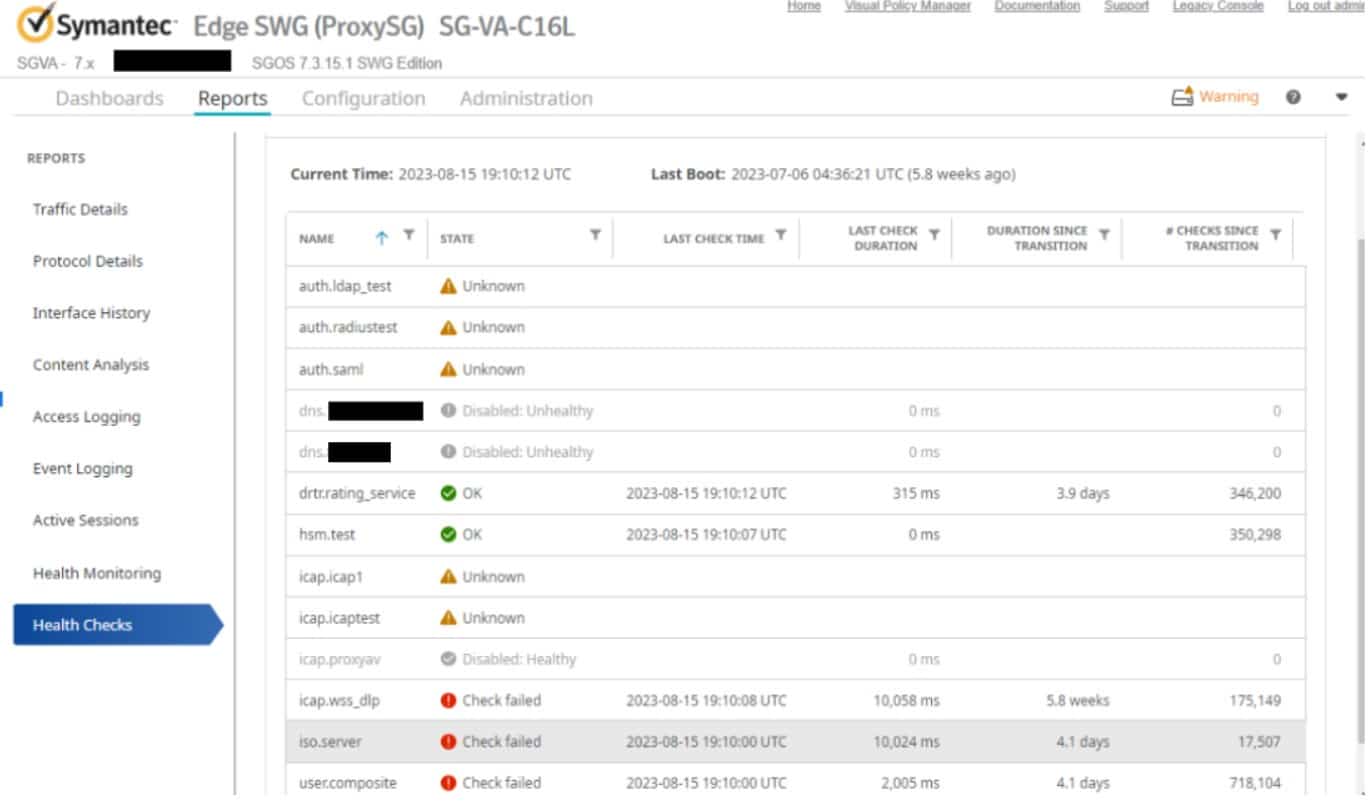Click the warning icon for icap.icaptest
The height and width of the screenshot is (806, 1370).
[448, 618]
